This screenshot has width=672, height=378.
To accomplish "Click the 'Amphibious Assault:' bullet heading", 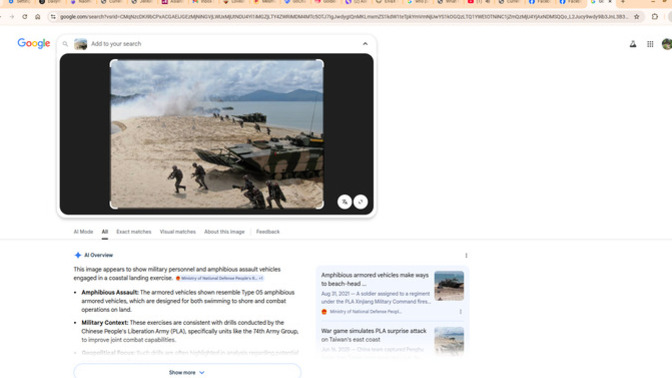I will click(x=110, y=292).
